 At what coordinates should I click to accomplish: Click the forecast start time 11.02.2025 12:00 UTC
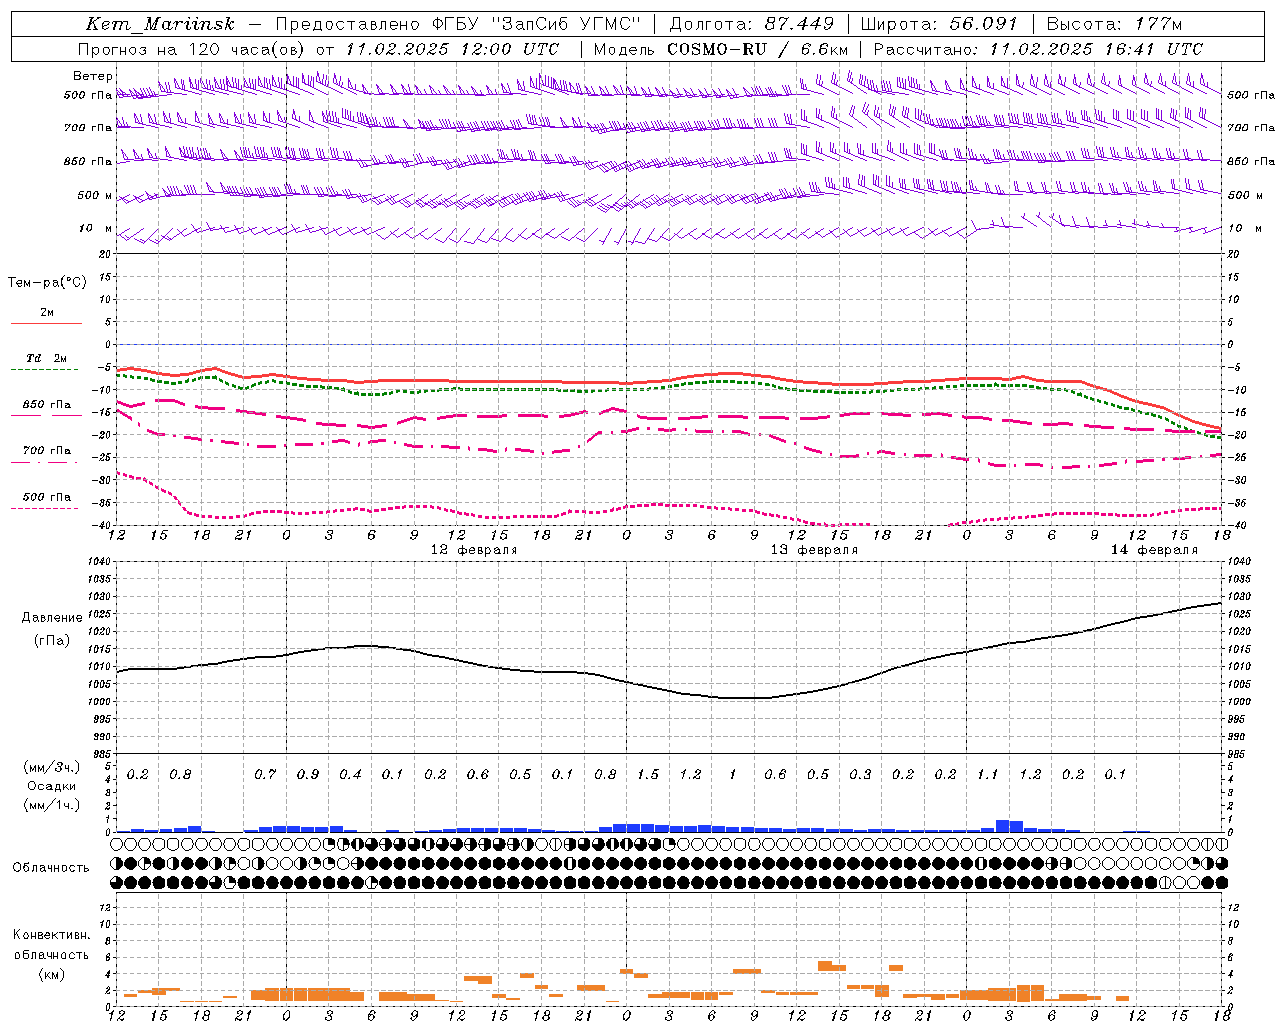coord(451,49)
